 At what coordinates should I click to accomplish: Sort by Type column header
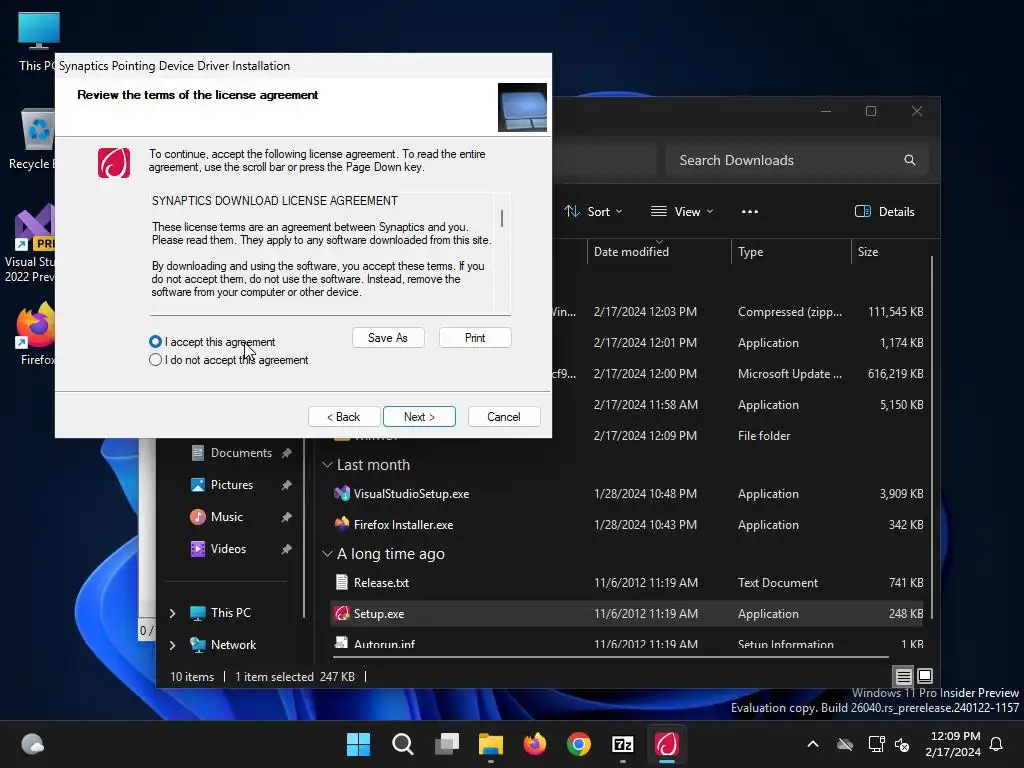click(750, 251)
